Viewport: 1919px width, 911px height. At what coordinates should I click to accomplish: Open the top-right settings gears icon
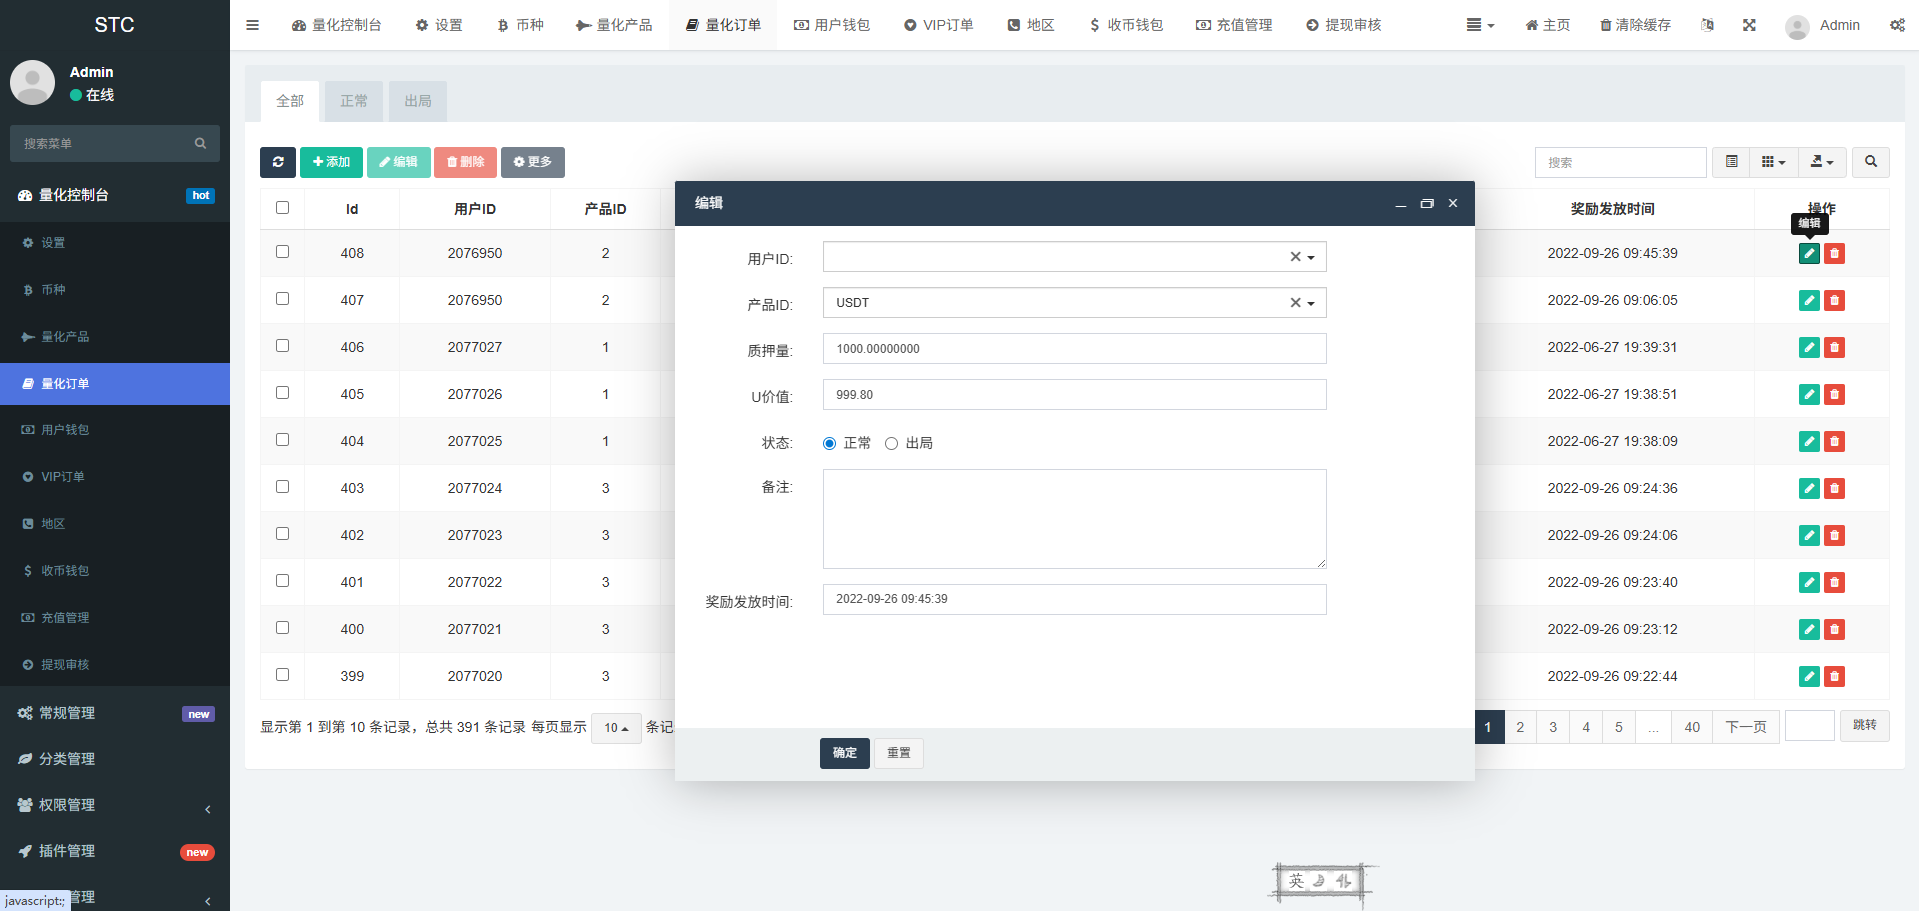(x=1896, y=25)
